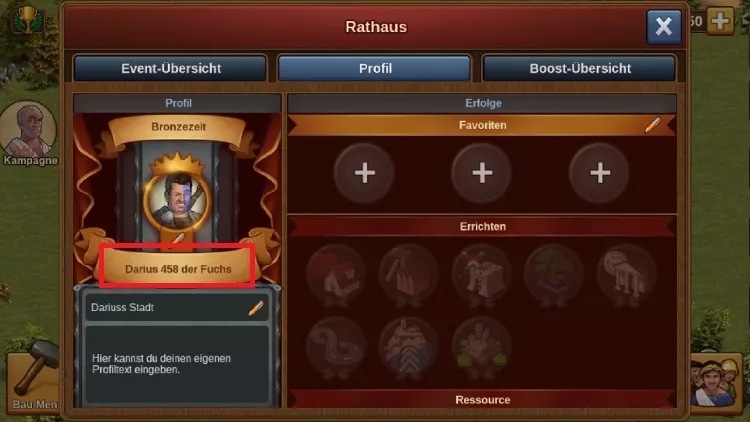
Task: Close the Rathaus window
Action: point(664,26)
